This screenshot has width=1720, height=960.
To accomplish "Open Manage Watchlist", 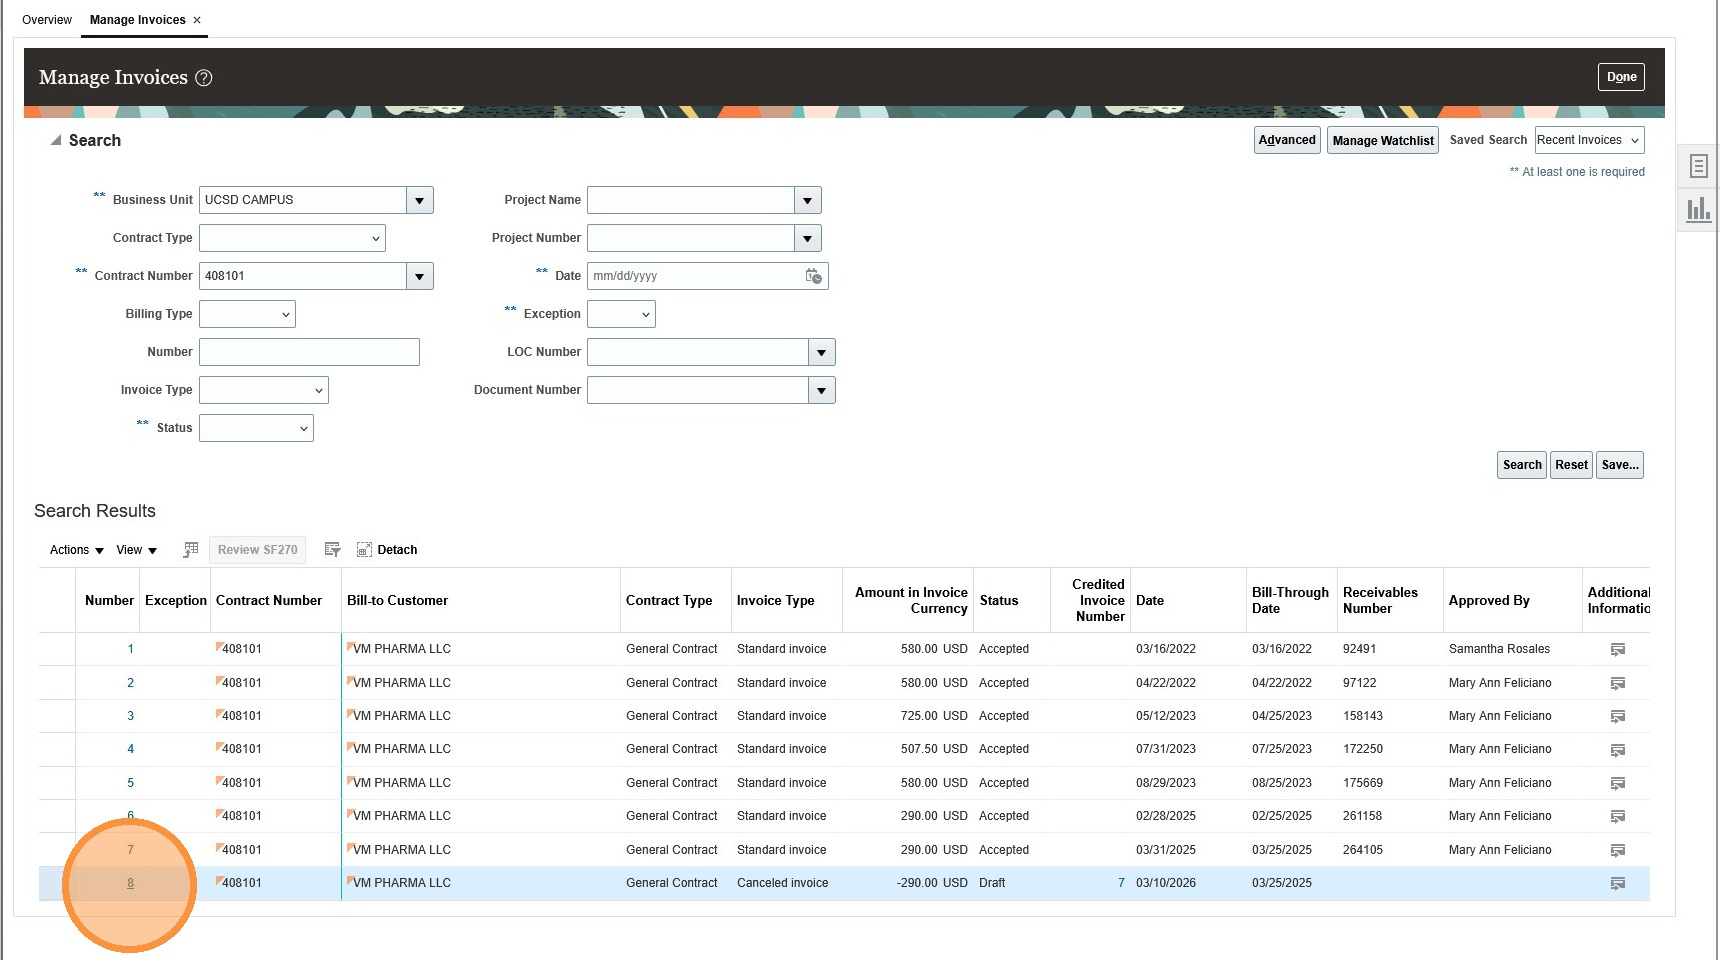I will pyautogui.click(x=1383, y=141).
